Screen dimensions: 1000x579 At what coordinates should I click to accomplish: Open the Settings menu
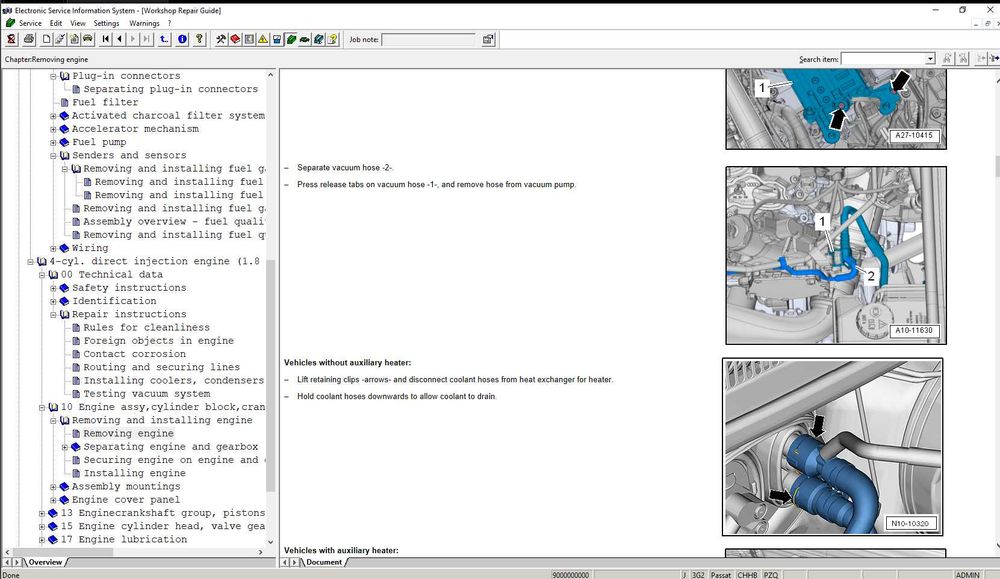pos(107,23)
